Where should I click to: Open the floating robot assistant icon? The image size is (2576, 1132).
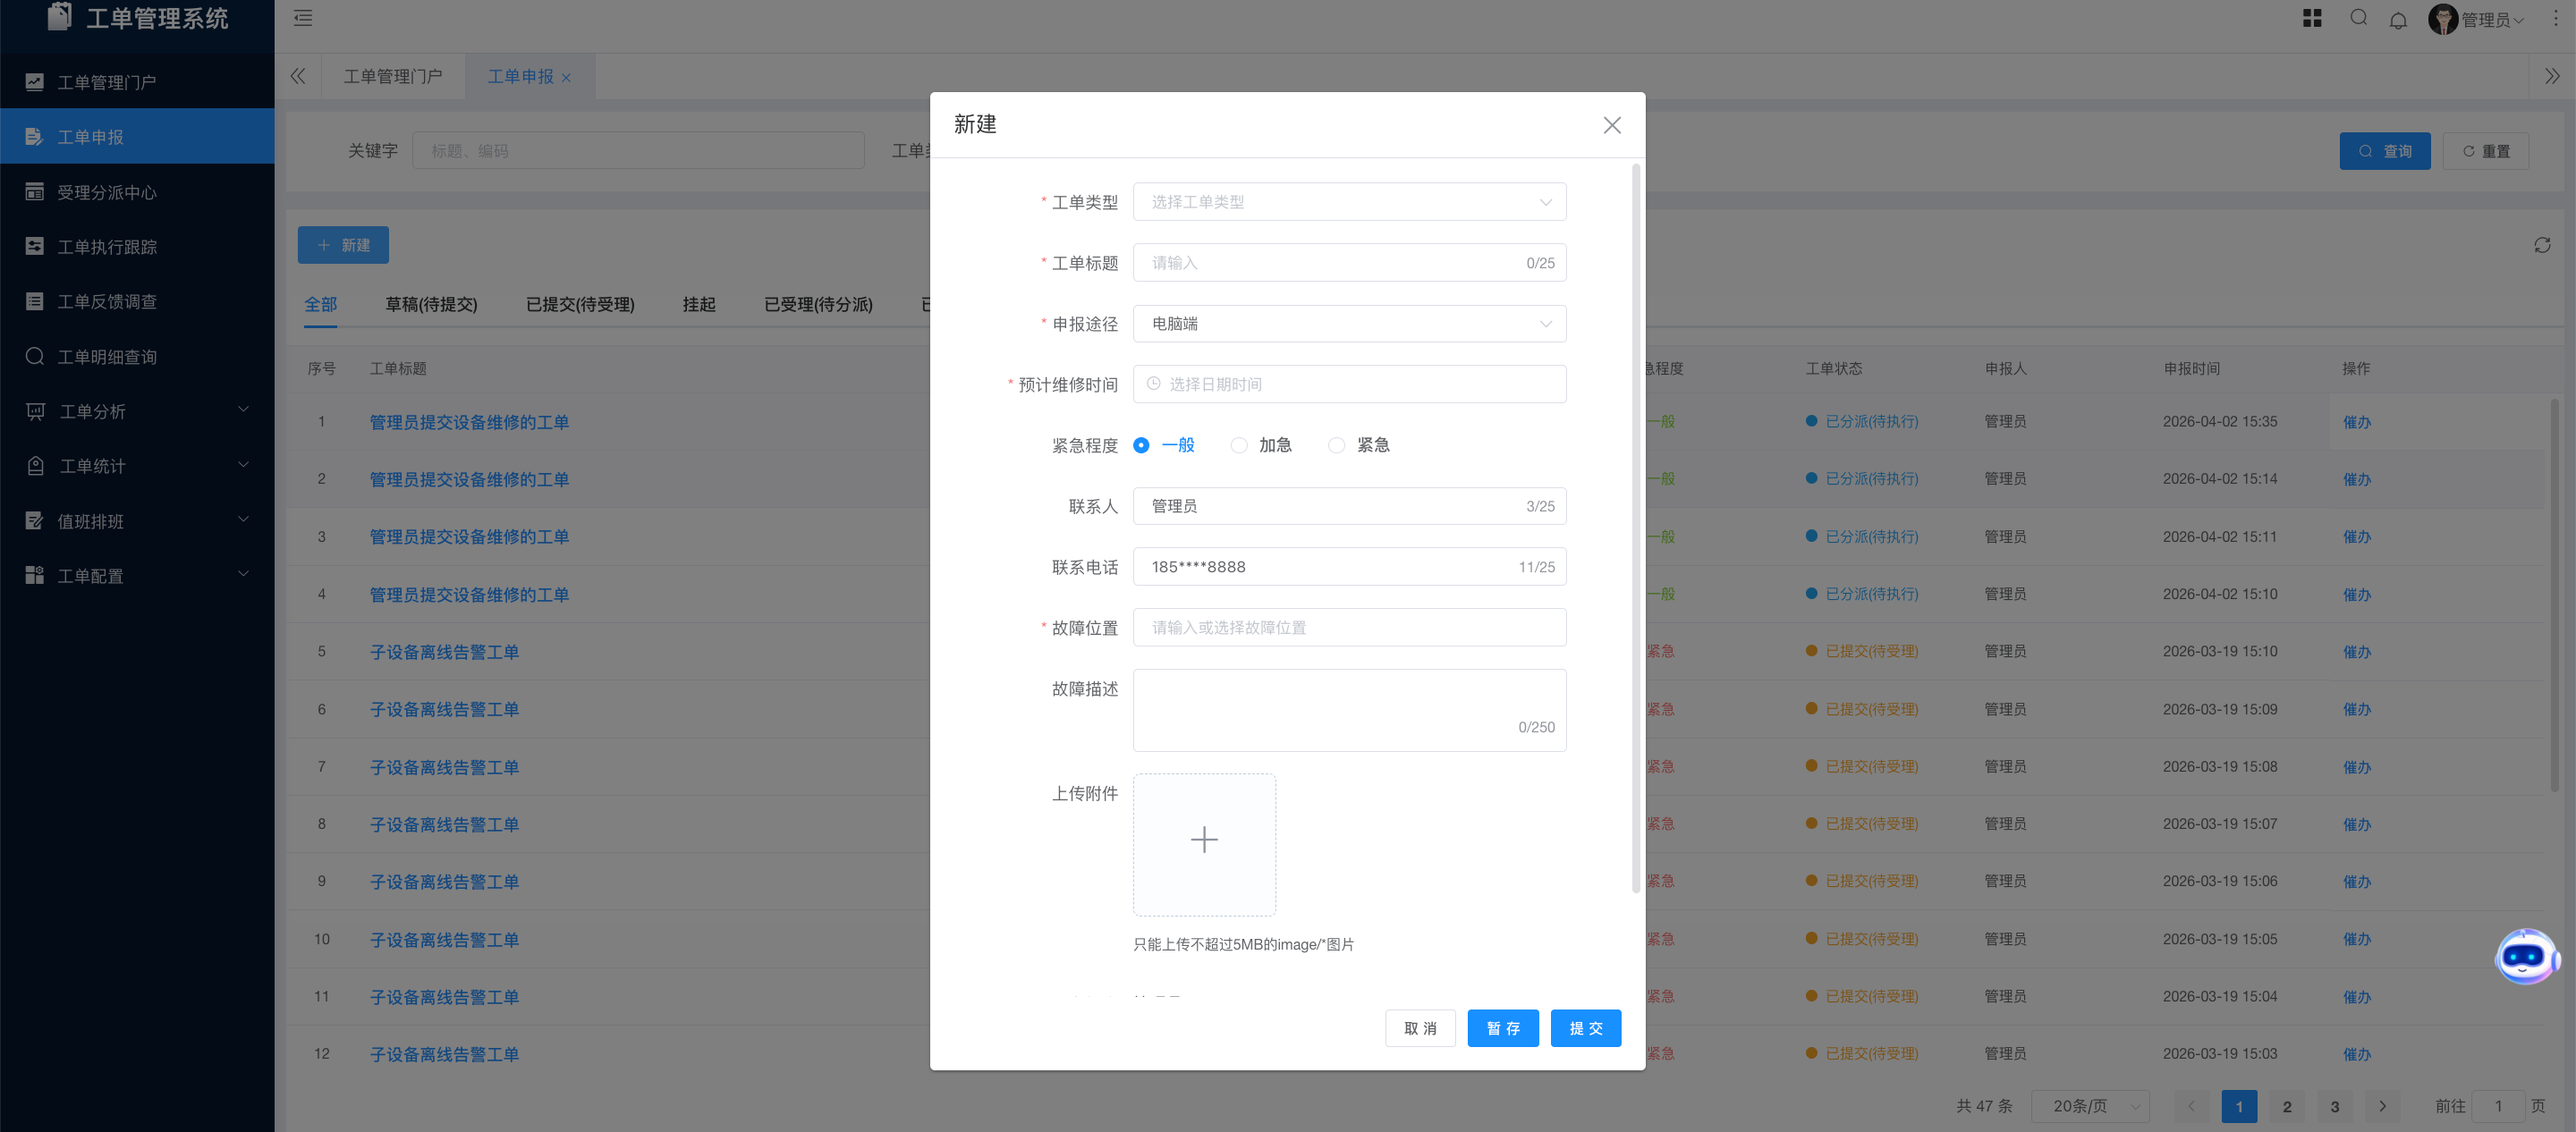pos(2526,956)
